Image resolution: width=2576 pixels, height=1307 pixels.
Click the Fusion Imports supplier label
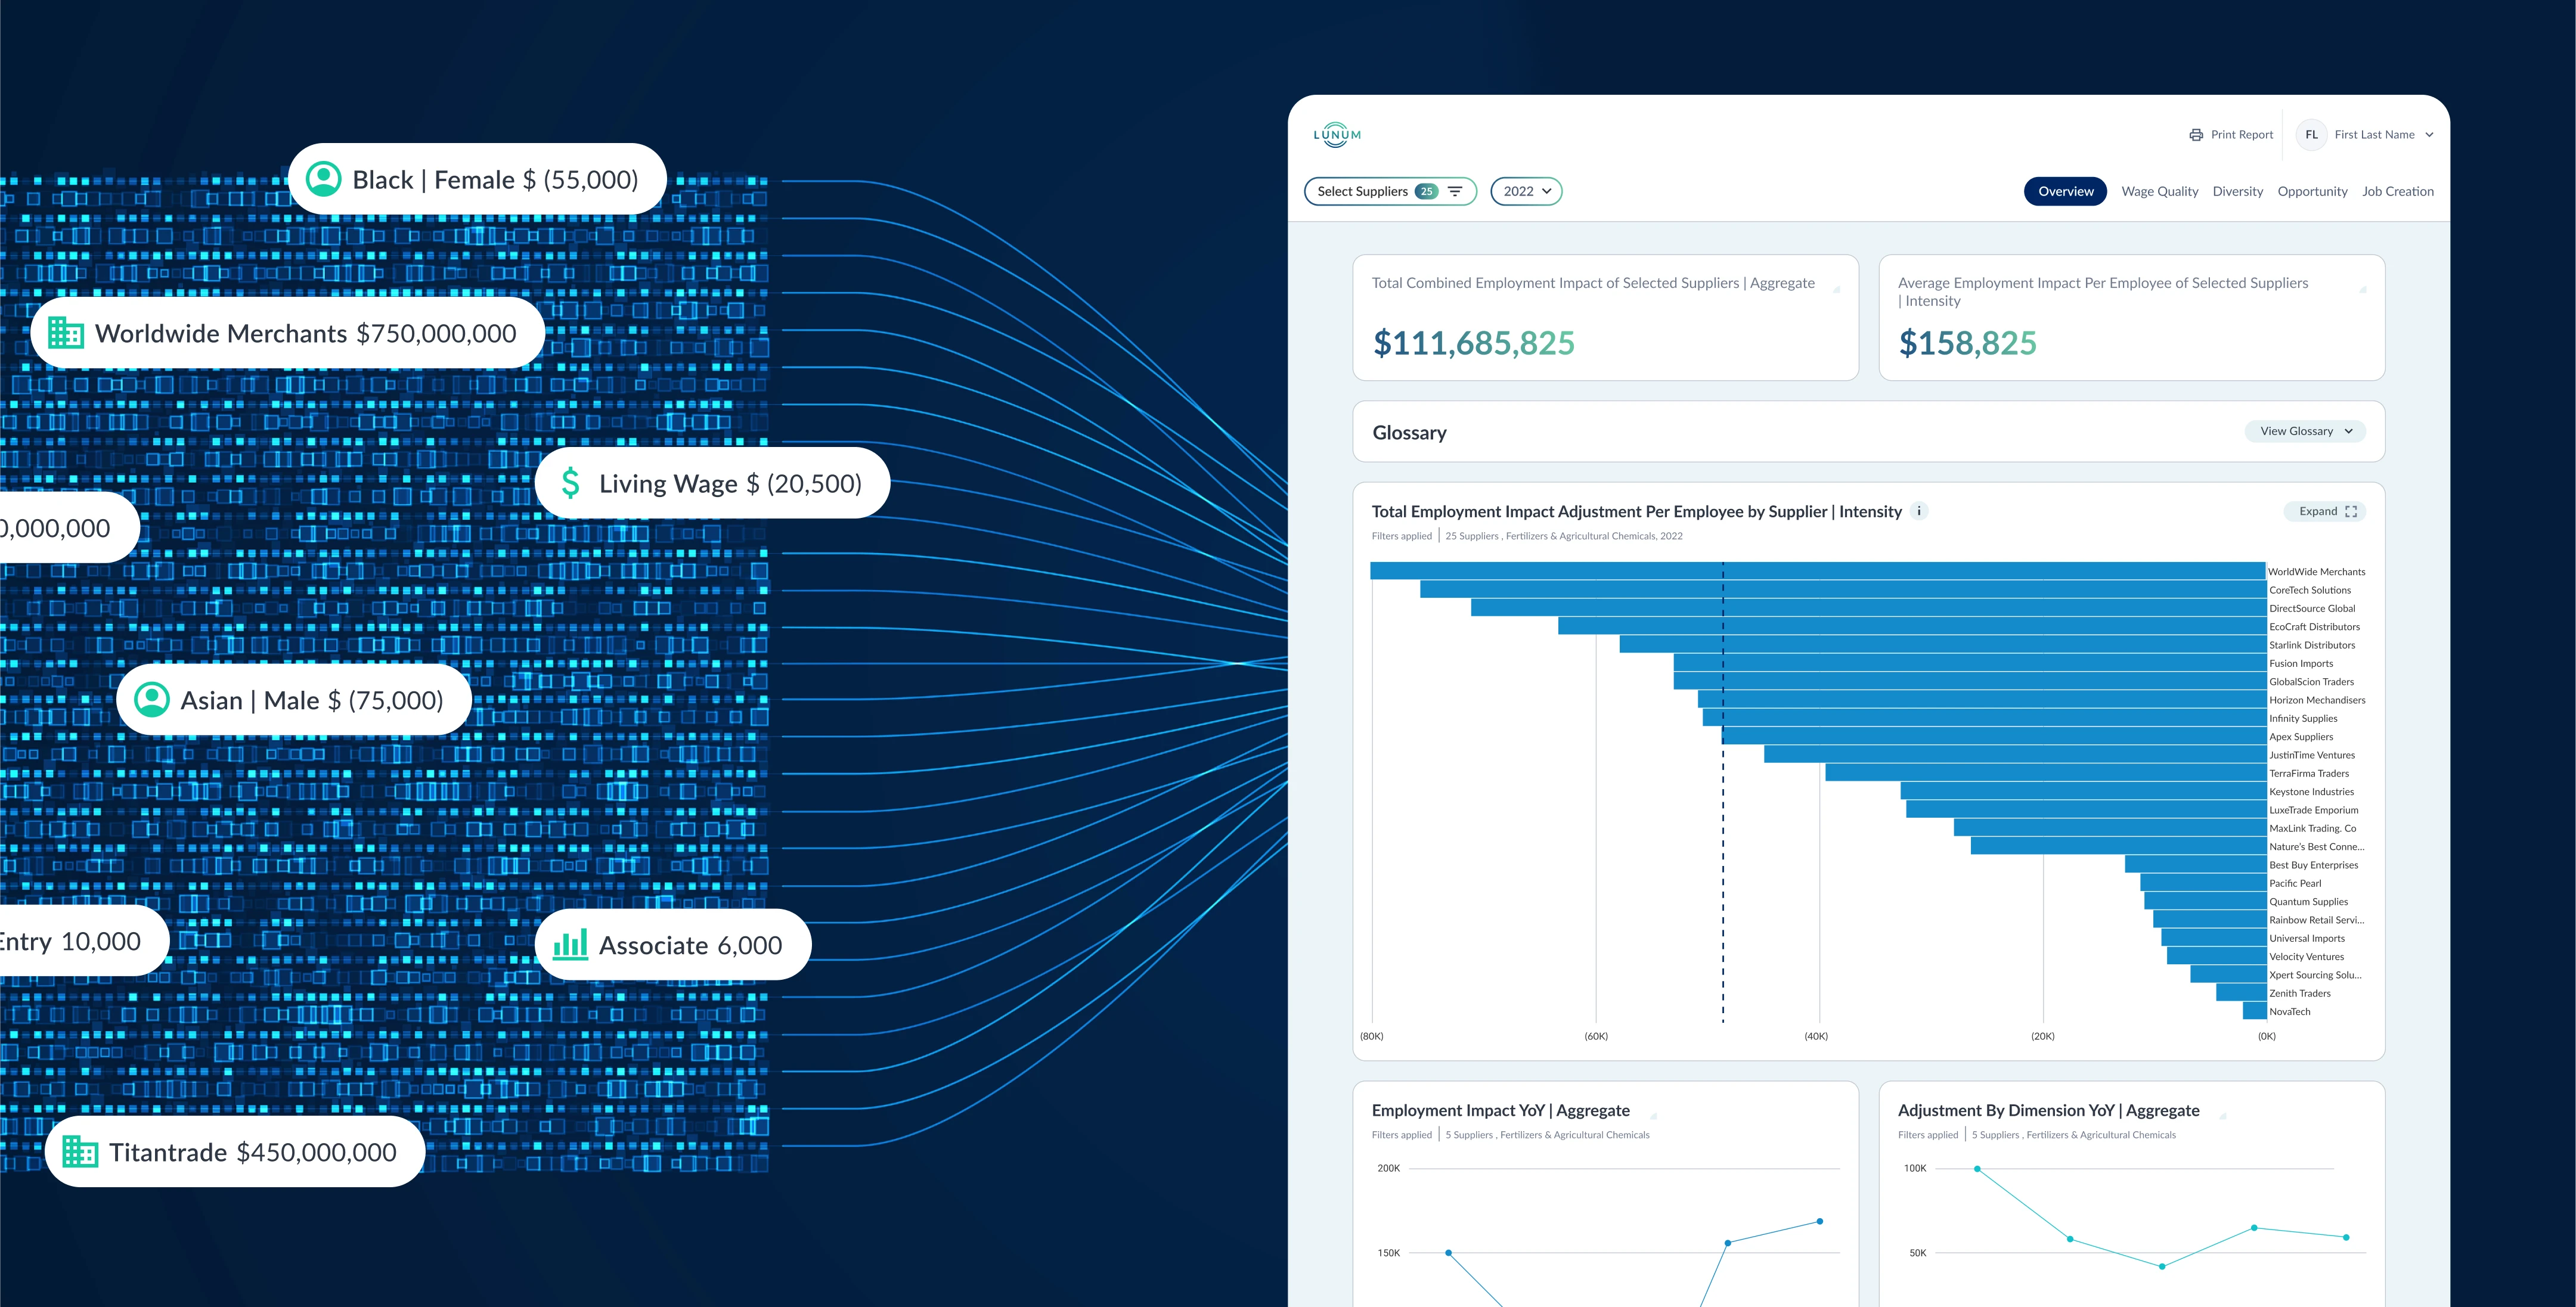tap(2301, 663)
